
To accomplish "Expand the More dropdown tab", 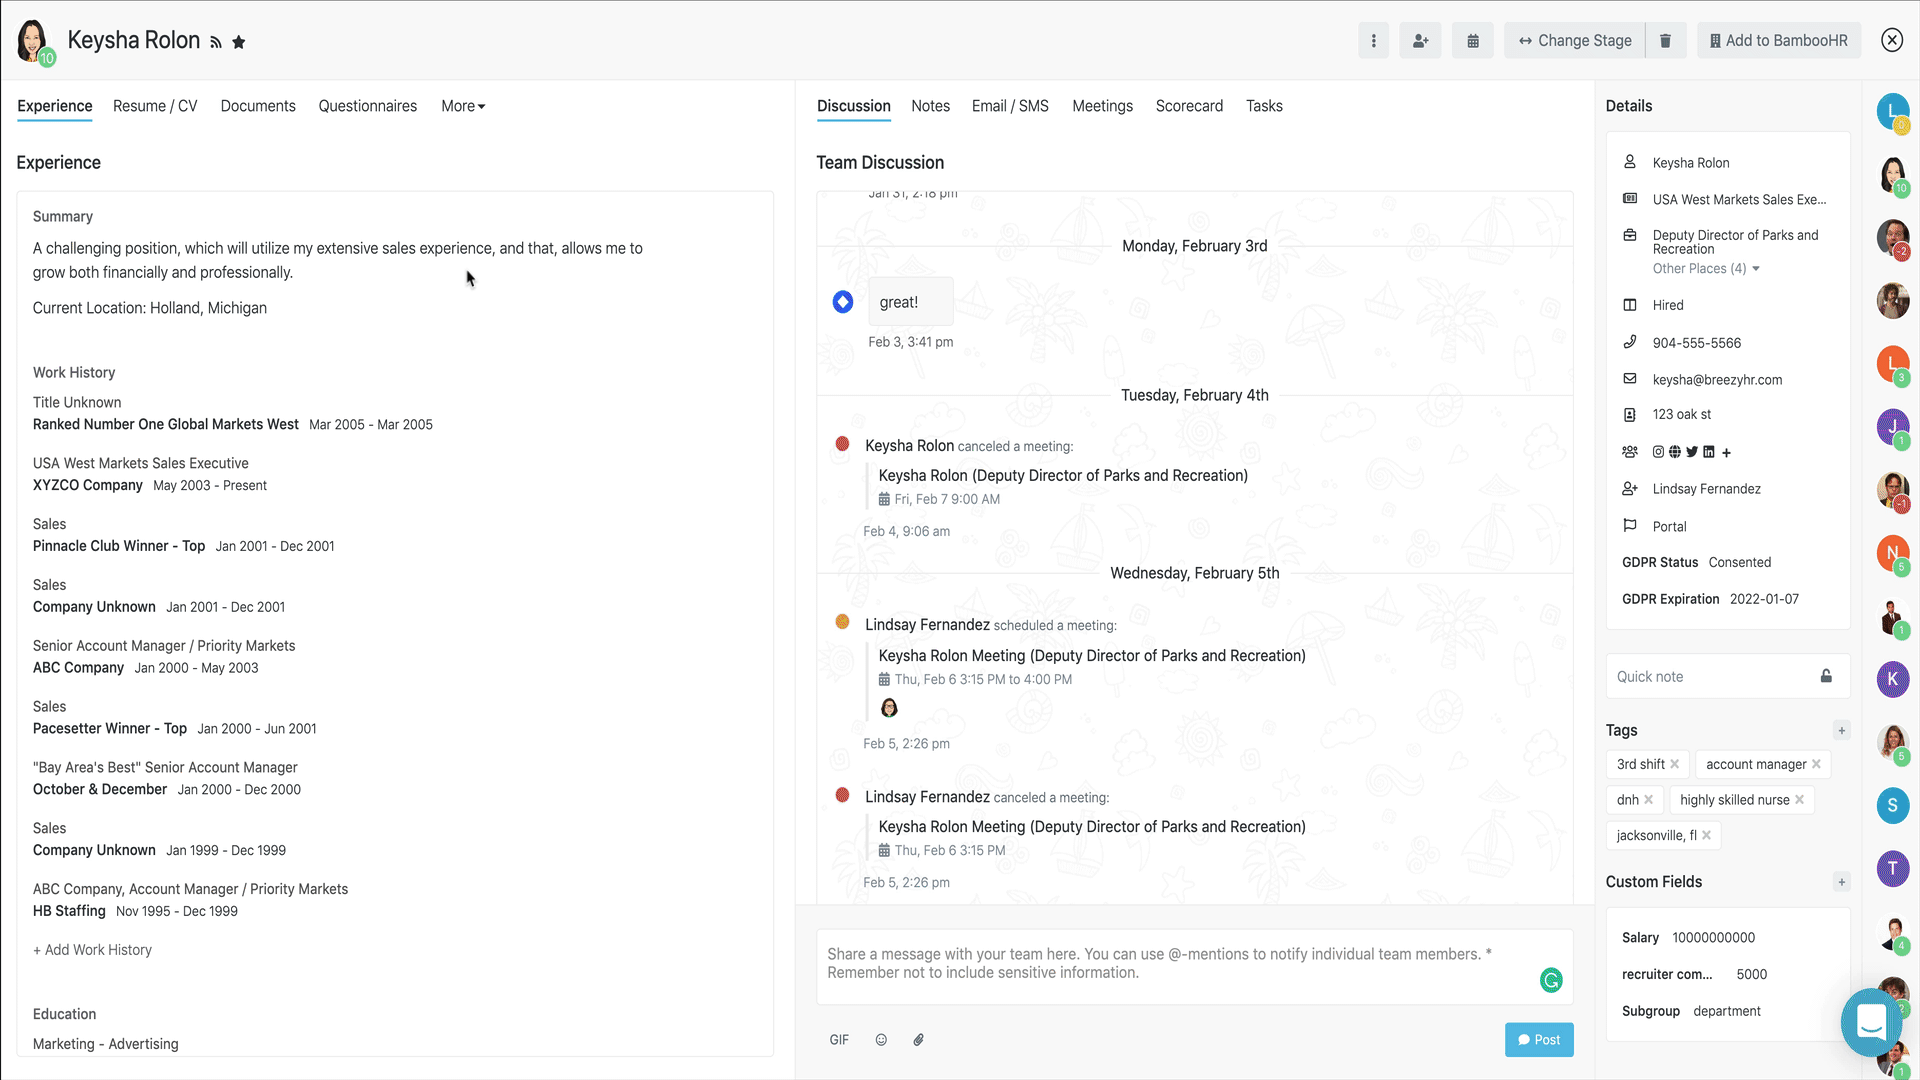I will tap(463, 106).
